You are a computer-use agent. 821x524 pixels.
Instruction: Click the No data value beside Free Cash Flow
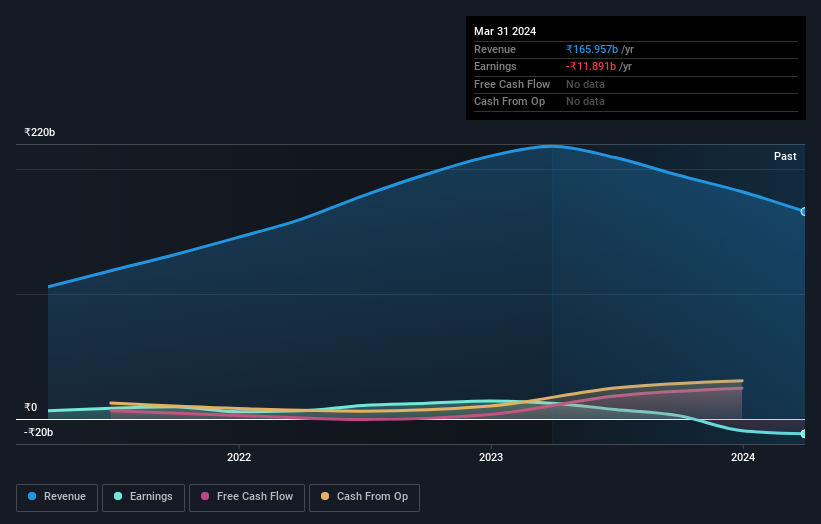pyautogui.click(x=585, y=84)
